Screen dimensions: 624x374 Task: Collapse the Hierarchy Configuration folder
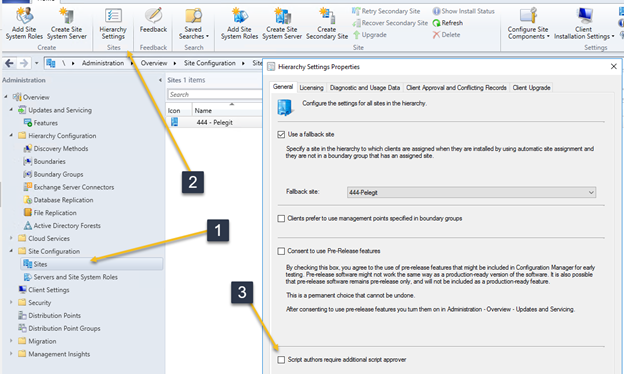pyautogui.click(x=11, y=136)
